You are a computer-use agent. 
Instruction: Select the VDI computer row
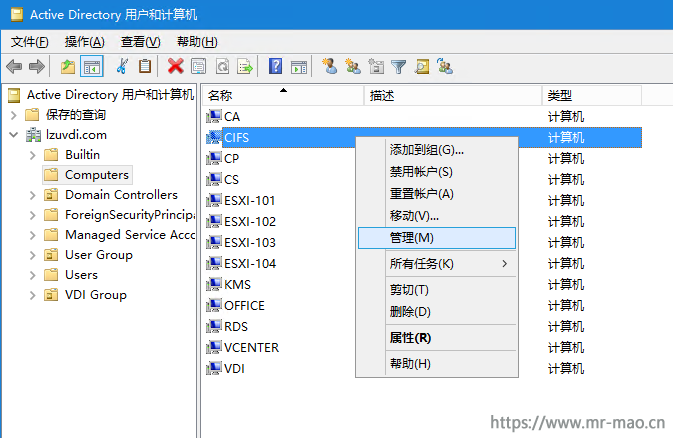(x=423, y=368)
